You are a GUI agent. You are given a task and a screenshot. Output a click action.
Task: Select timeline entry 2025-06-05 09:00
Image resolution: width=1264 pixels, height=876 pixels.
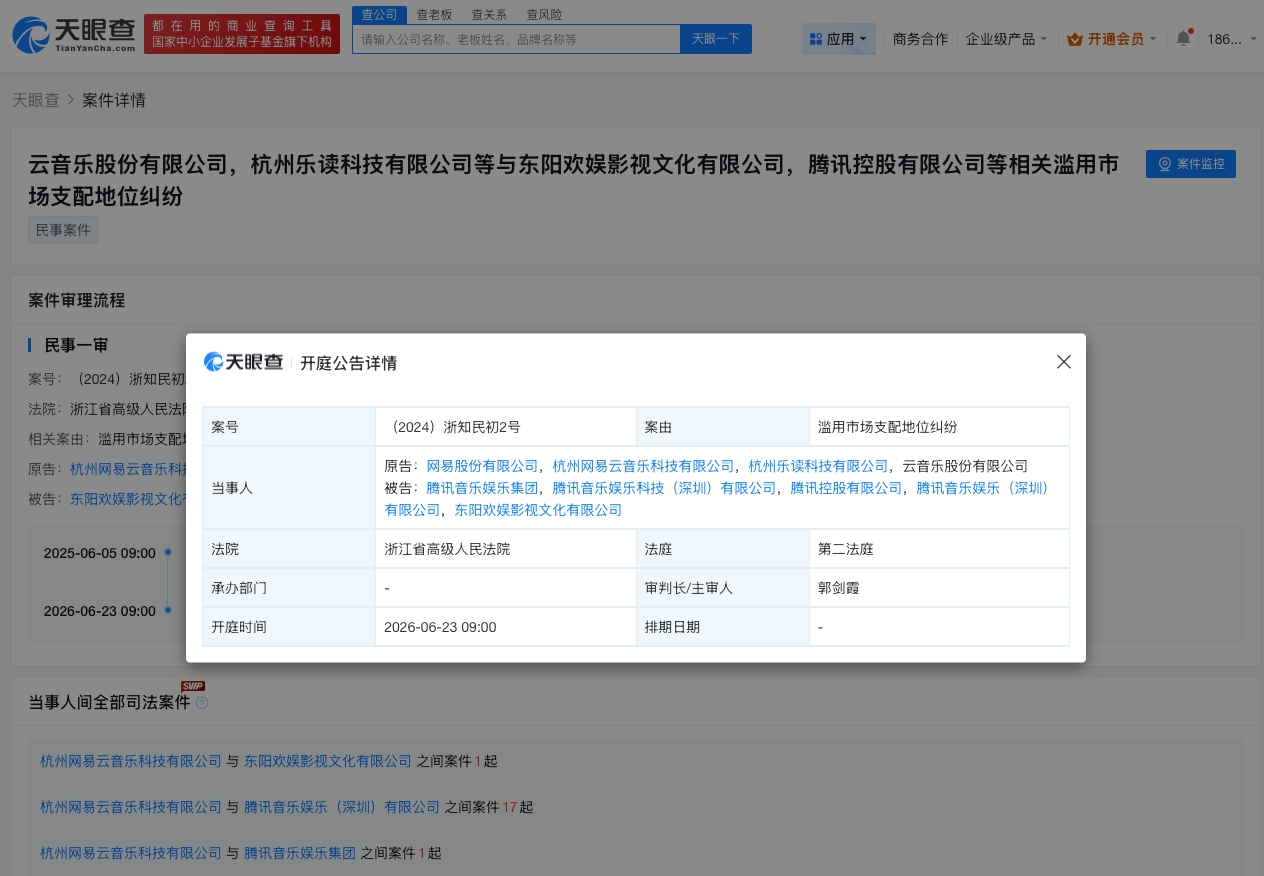pos(100,553)
